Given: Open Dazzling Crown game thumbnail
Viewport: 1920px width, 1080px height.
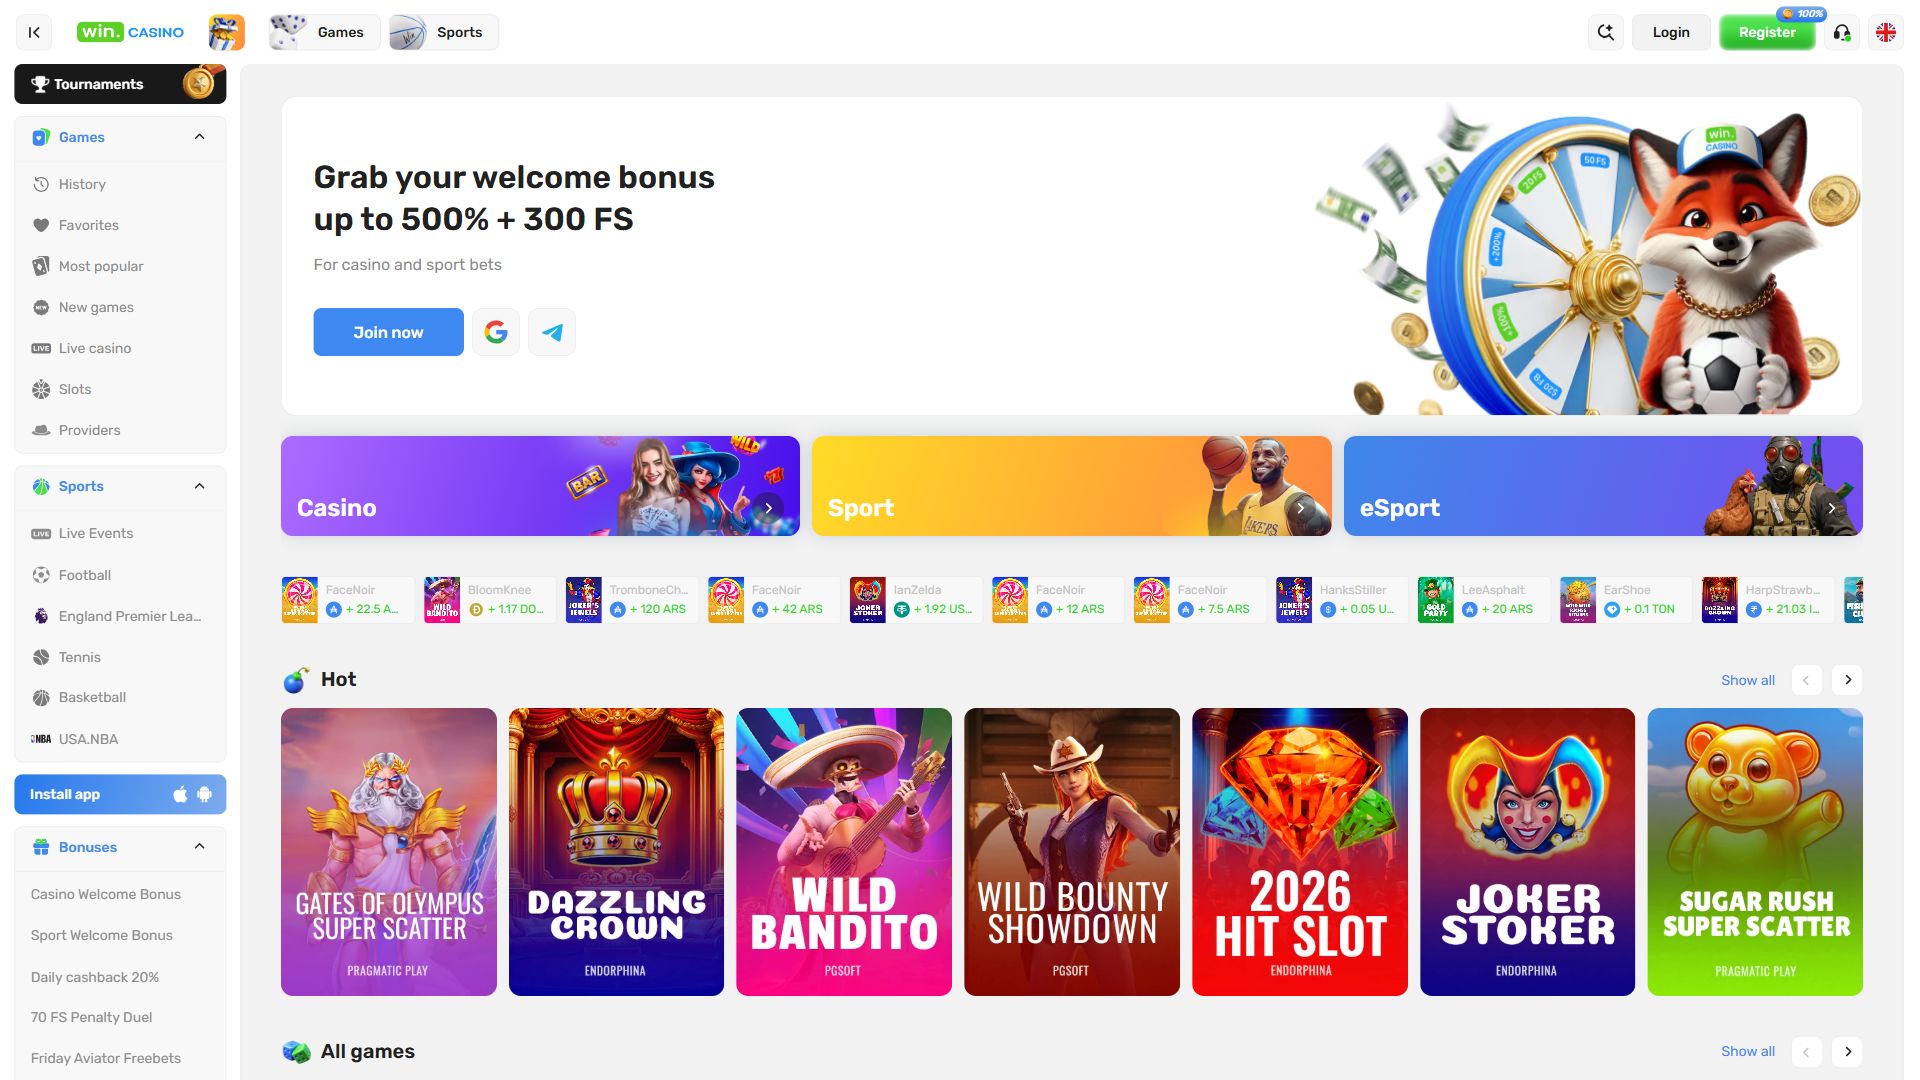Looking at the screenshot, I should 616,852.
